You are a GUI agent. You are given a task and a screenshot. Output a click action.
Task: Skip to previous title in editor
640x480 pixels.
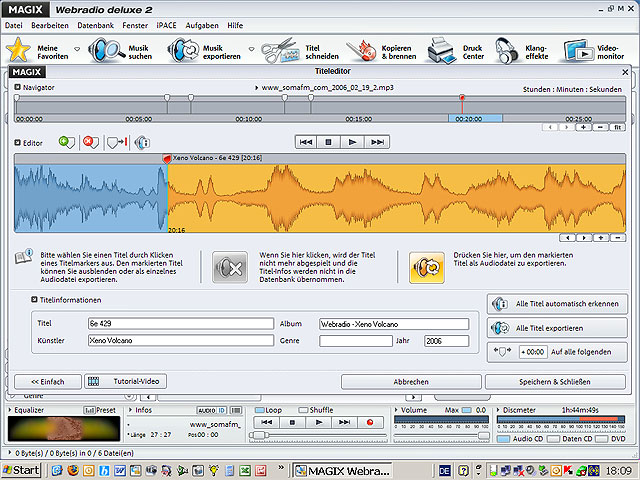pyautogui.click(x=306, y=142)
